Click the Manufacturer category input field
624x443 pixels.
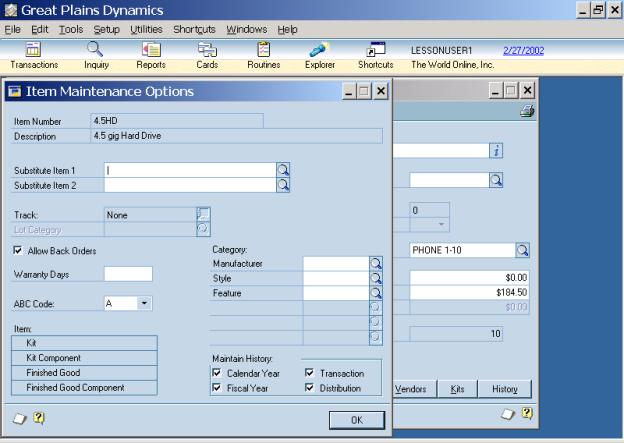click(x=336, y=263)
